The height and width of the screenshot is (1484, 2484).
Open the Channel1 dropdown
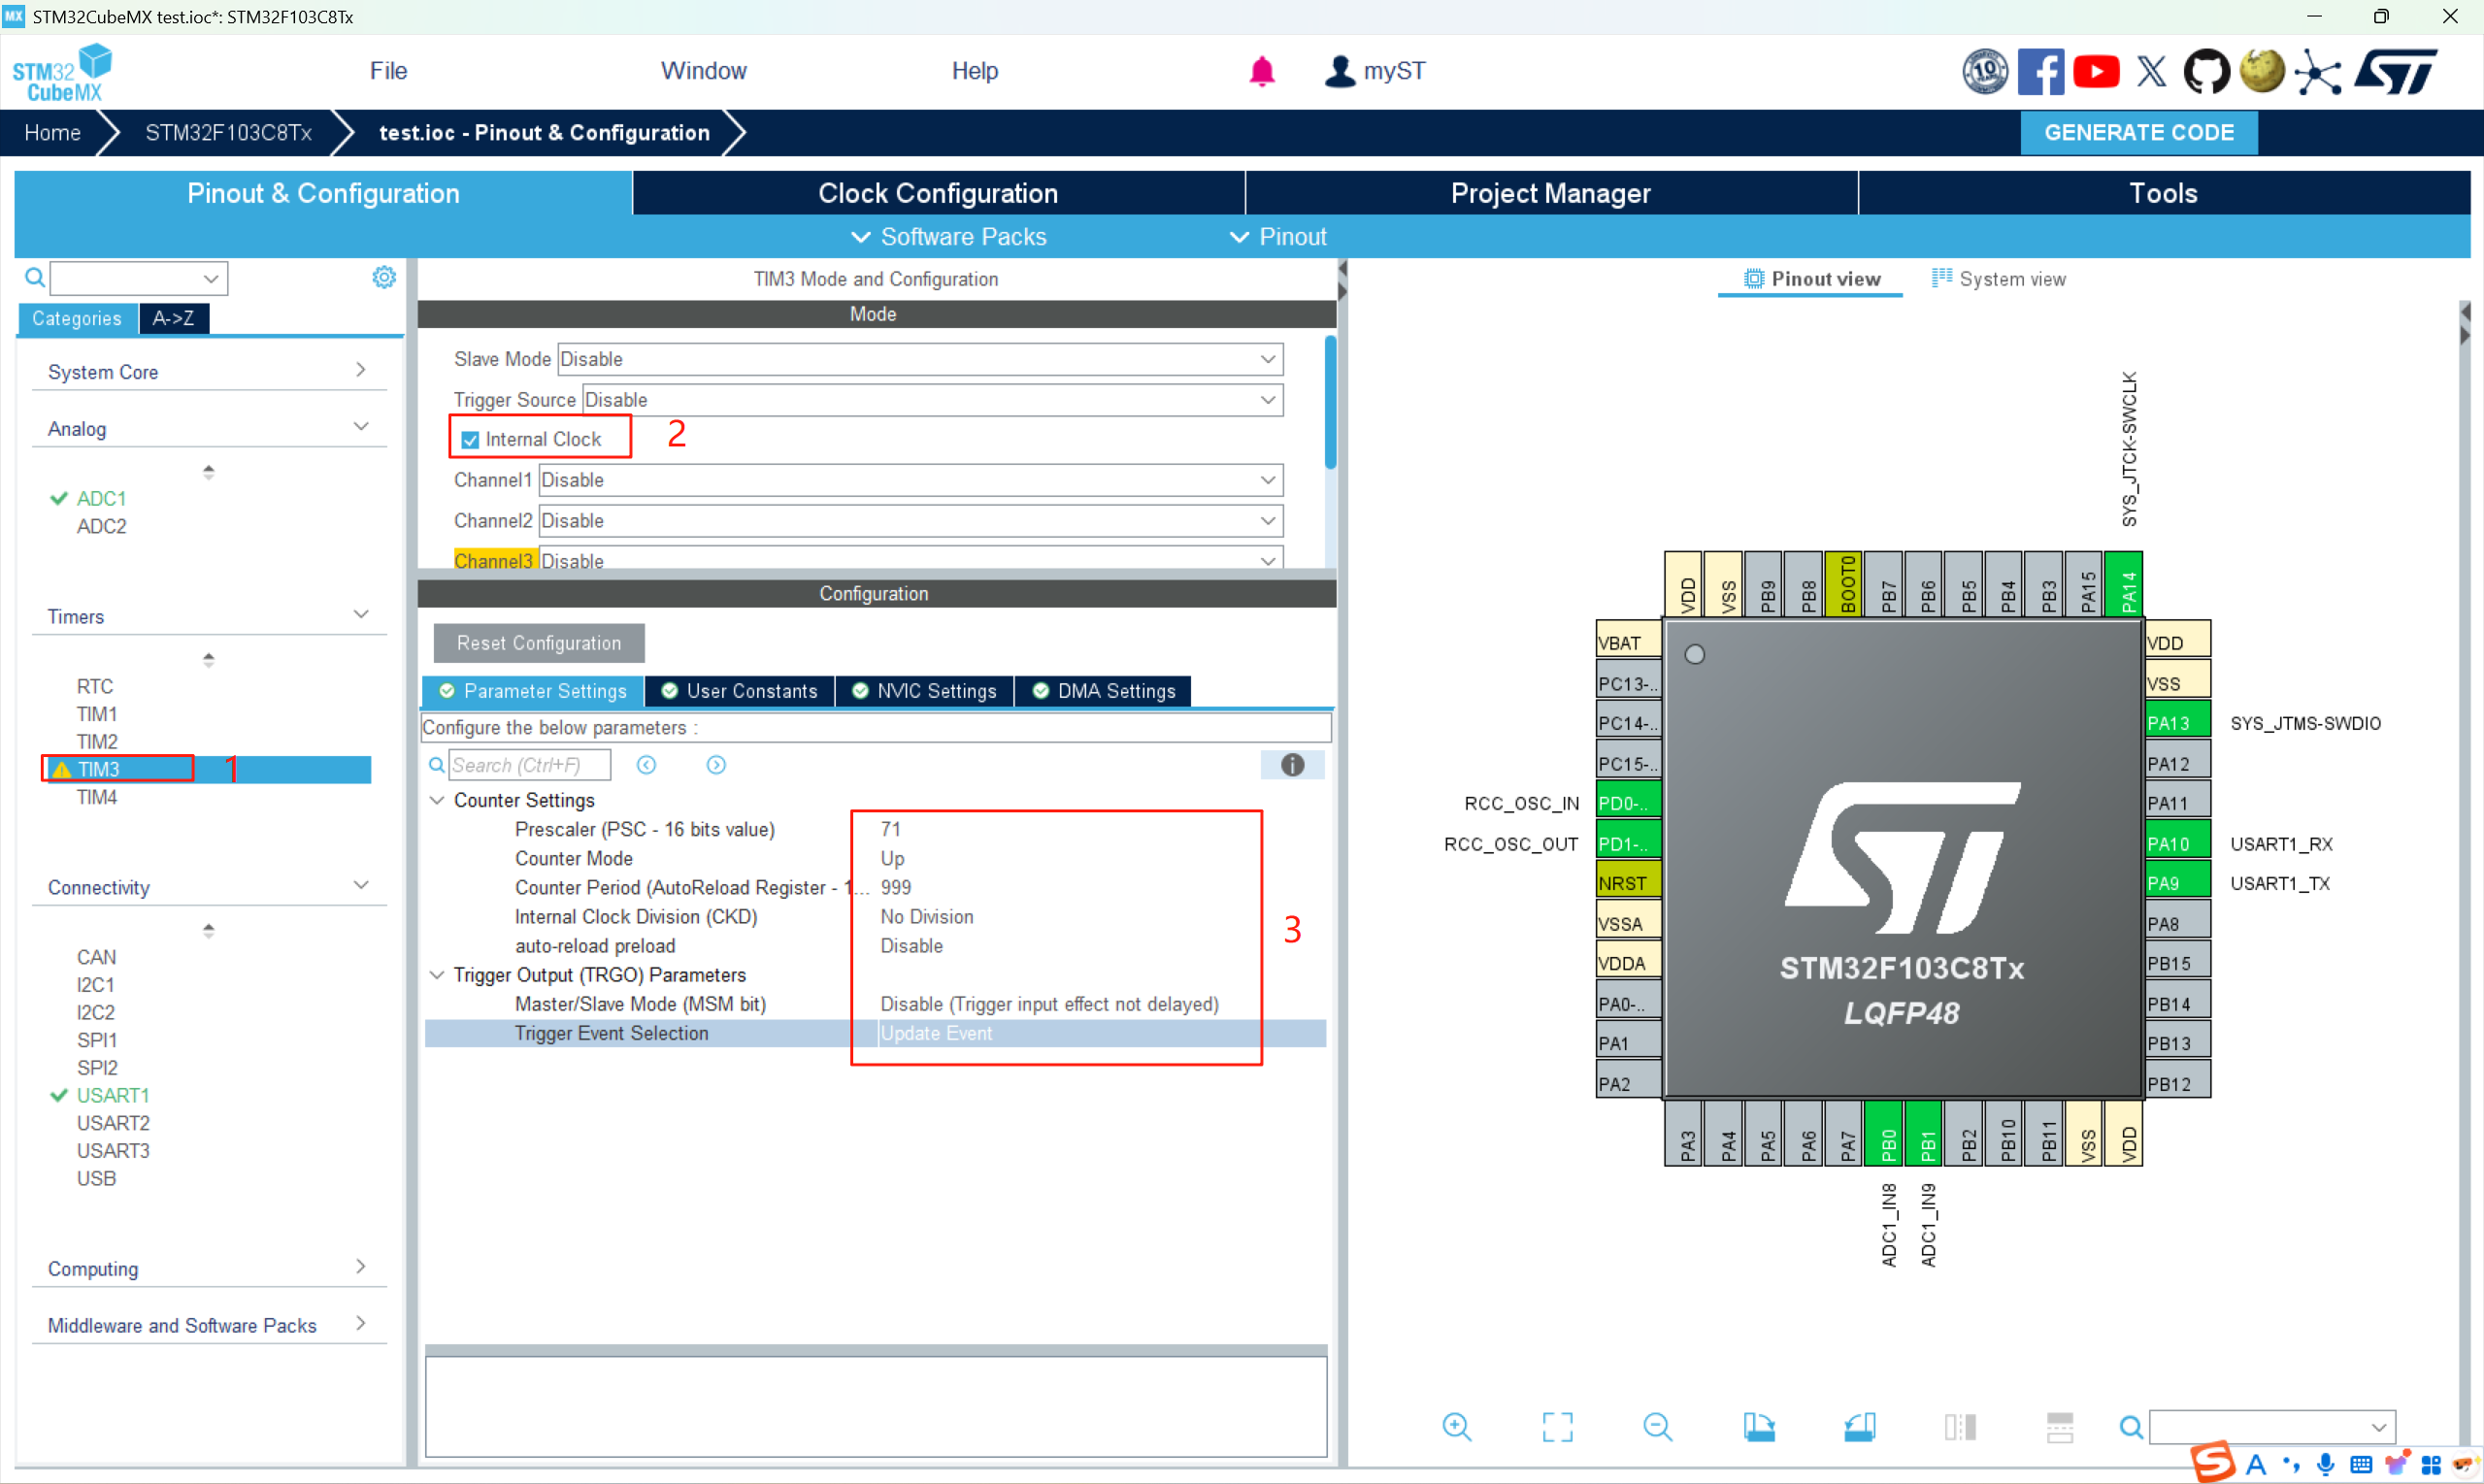[911, 480]
